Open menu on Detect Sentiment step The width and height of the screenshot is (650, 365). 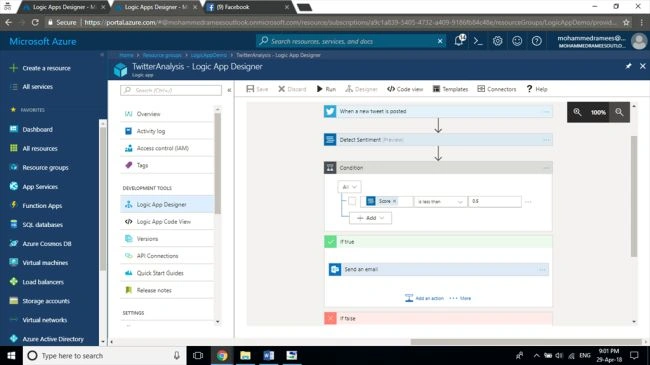point(546,140)
